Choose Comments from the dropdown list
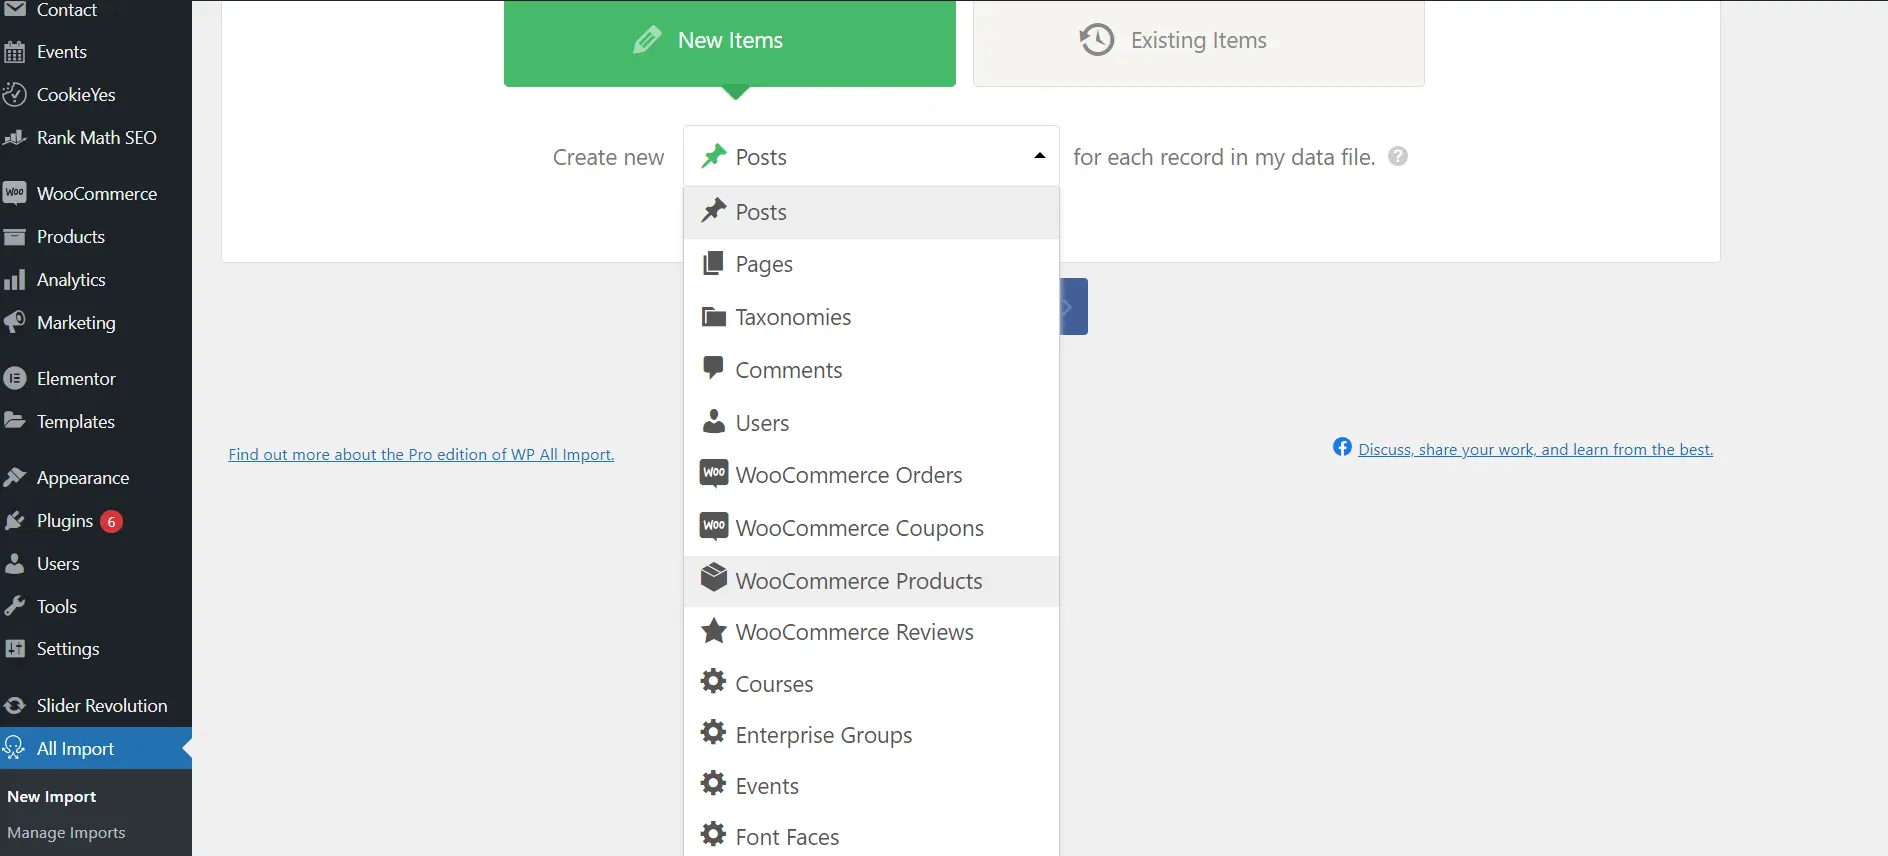The height and width of the screenshot is (856, 1888). tap(871, 370)
